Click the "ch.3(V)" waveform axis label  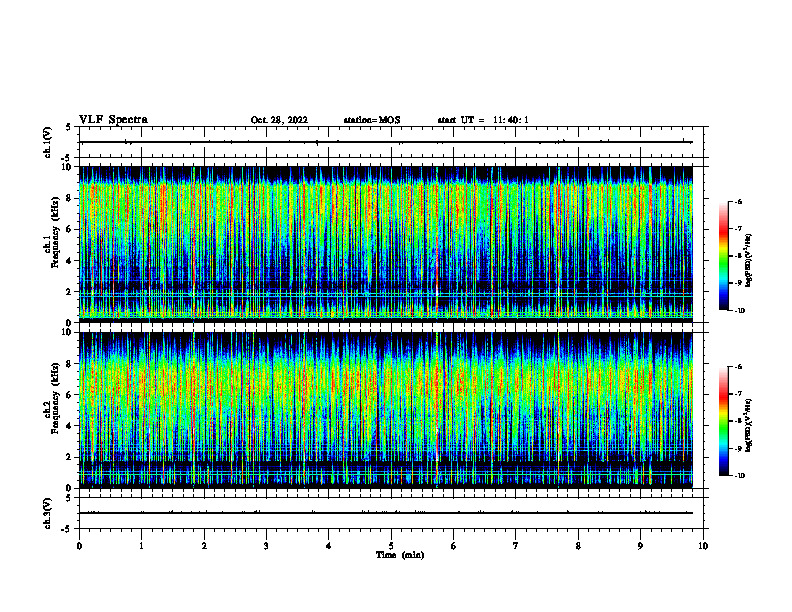pyautogui.click(x=48, y=513)
